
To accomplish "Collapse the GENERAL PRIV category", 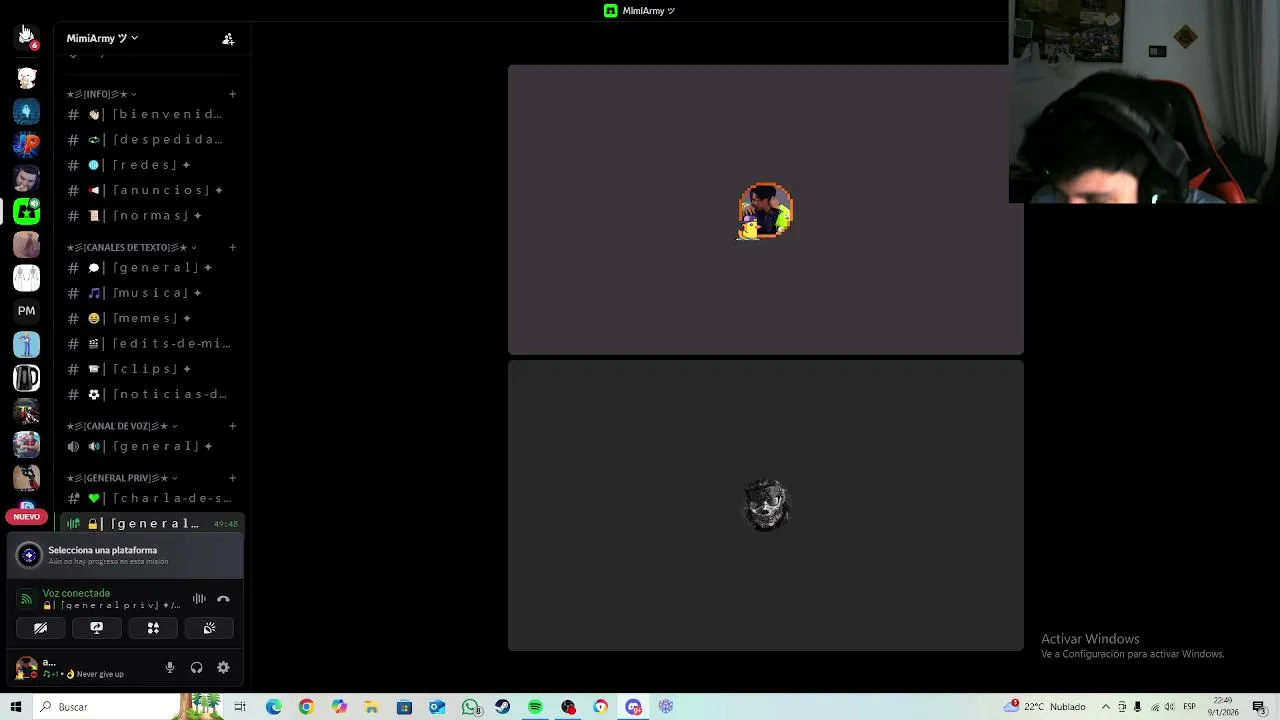I will (x=121, y=478).
